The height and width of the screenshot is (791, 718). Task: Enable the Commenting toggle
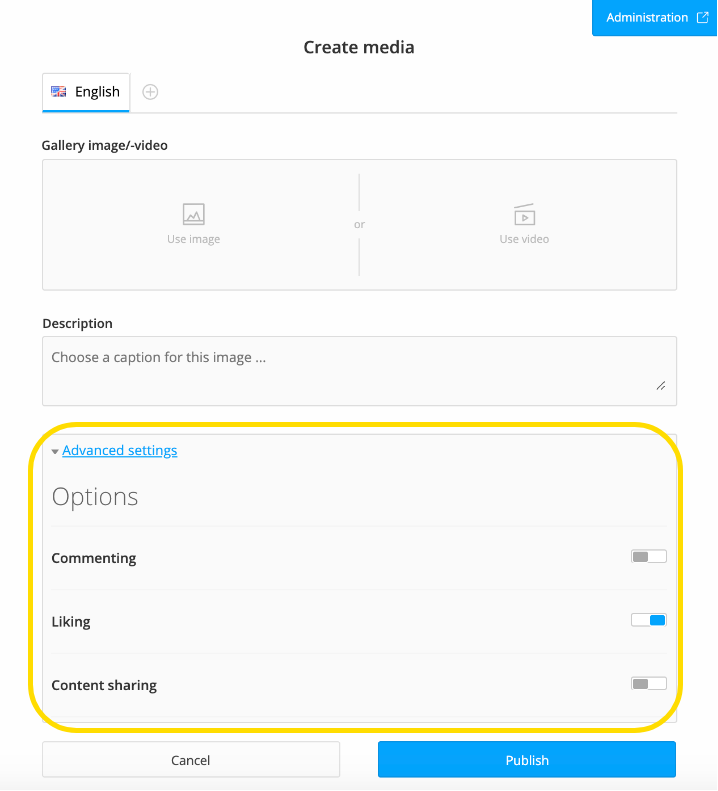648,556
